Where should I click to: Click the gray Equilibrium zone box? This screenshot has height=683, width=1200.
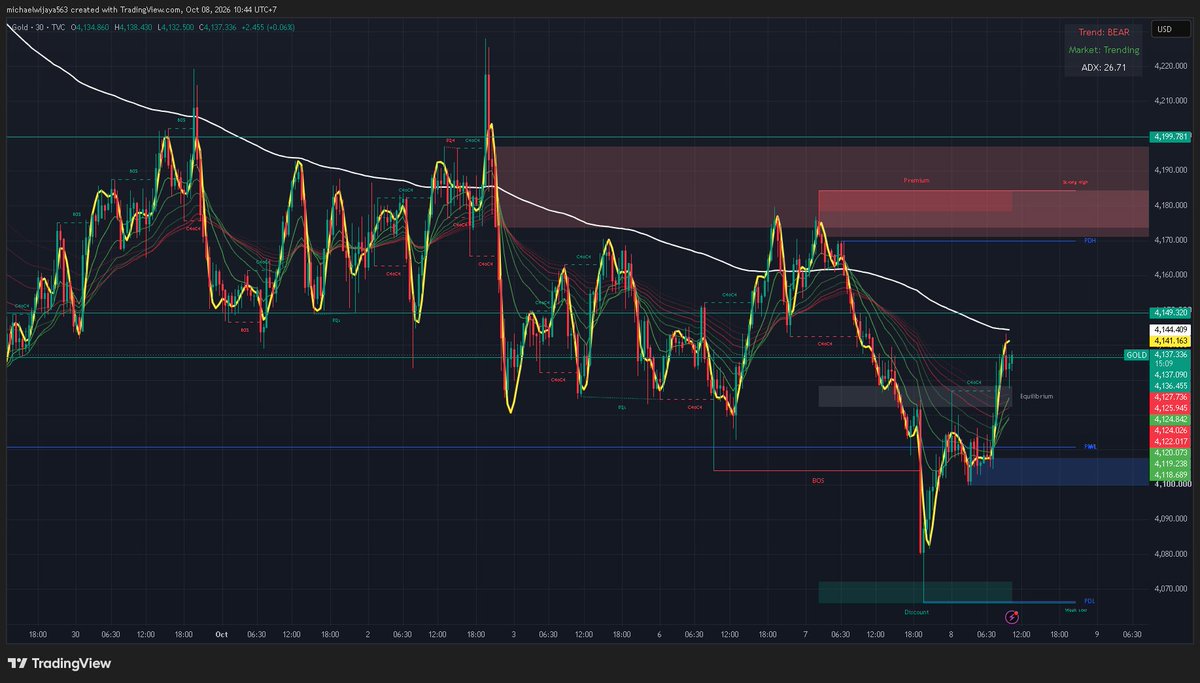tap(915, 396)
